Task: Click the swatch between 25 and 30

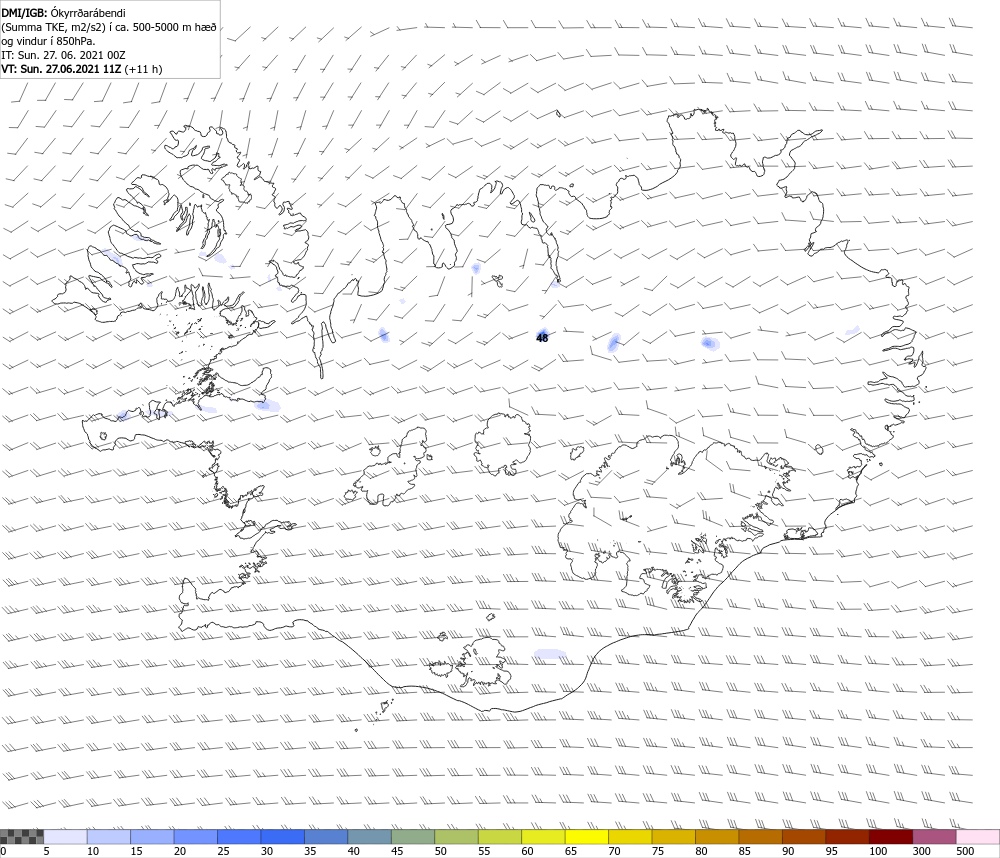Action: [239, 836]
